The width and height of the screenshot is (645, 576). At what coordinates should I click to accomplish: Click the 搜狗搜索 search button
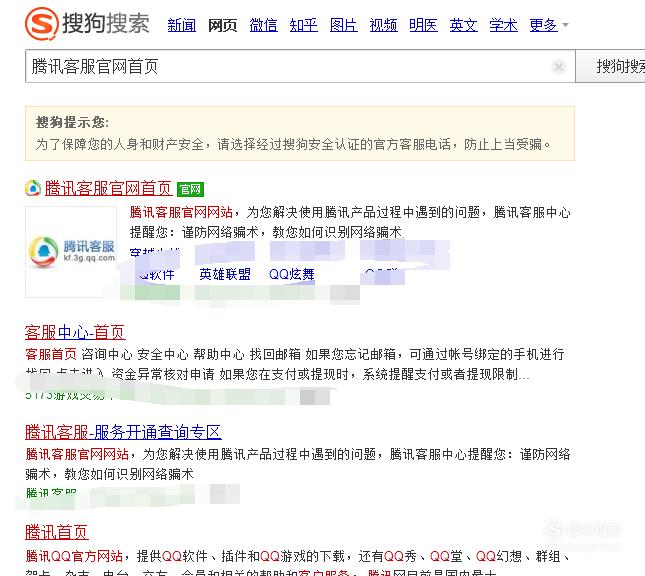(x=610, y=66)
